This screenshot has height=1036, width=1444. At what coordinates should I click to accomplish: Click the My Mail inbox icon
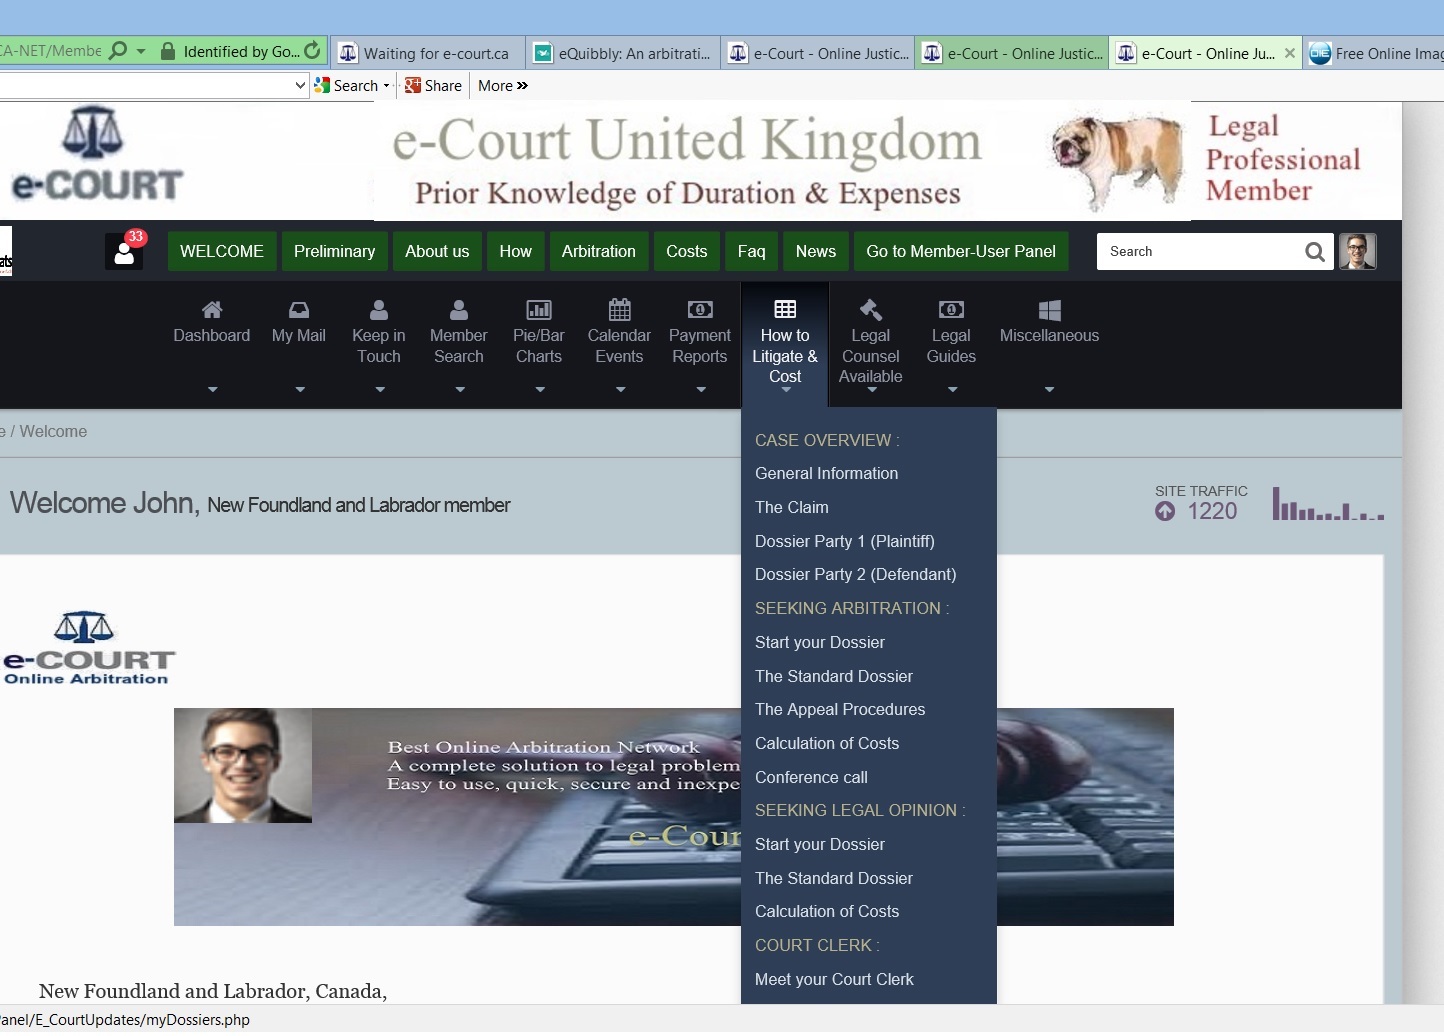pyautogui.click(x=299, y=310)
